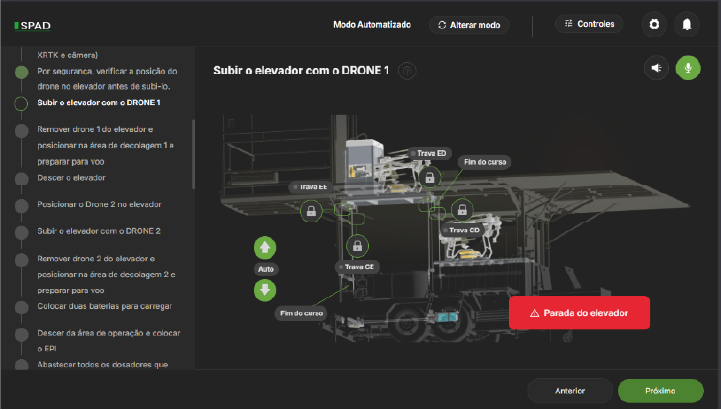
Task: Click the red 'Parada do elevador' button
Action: [x=579, y=313]
